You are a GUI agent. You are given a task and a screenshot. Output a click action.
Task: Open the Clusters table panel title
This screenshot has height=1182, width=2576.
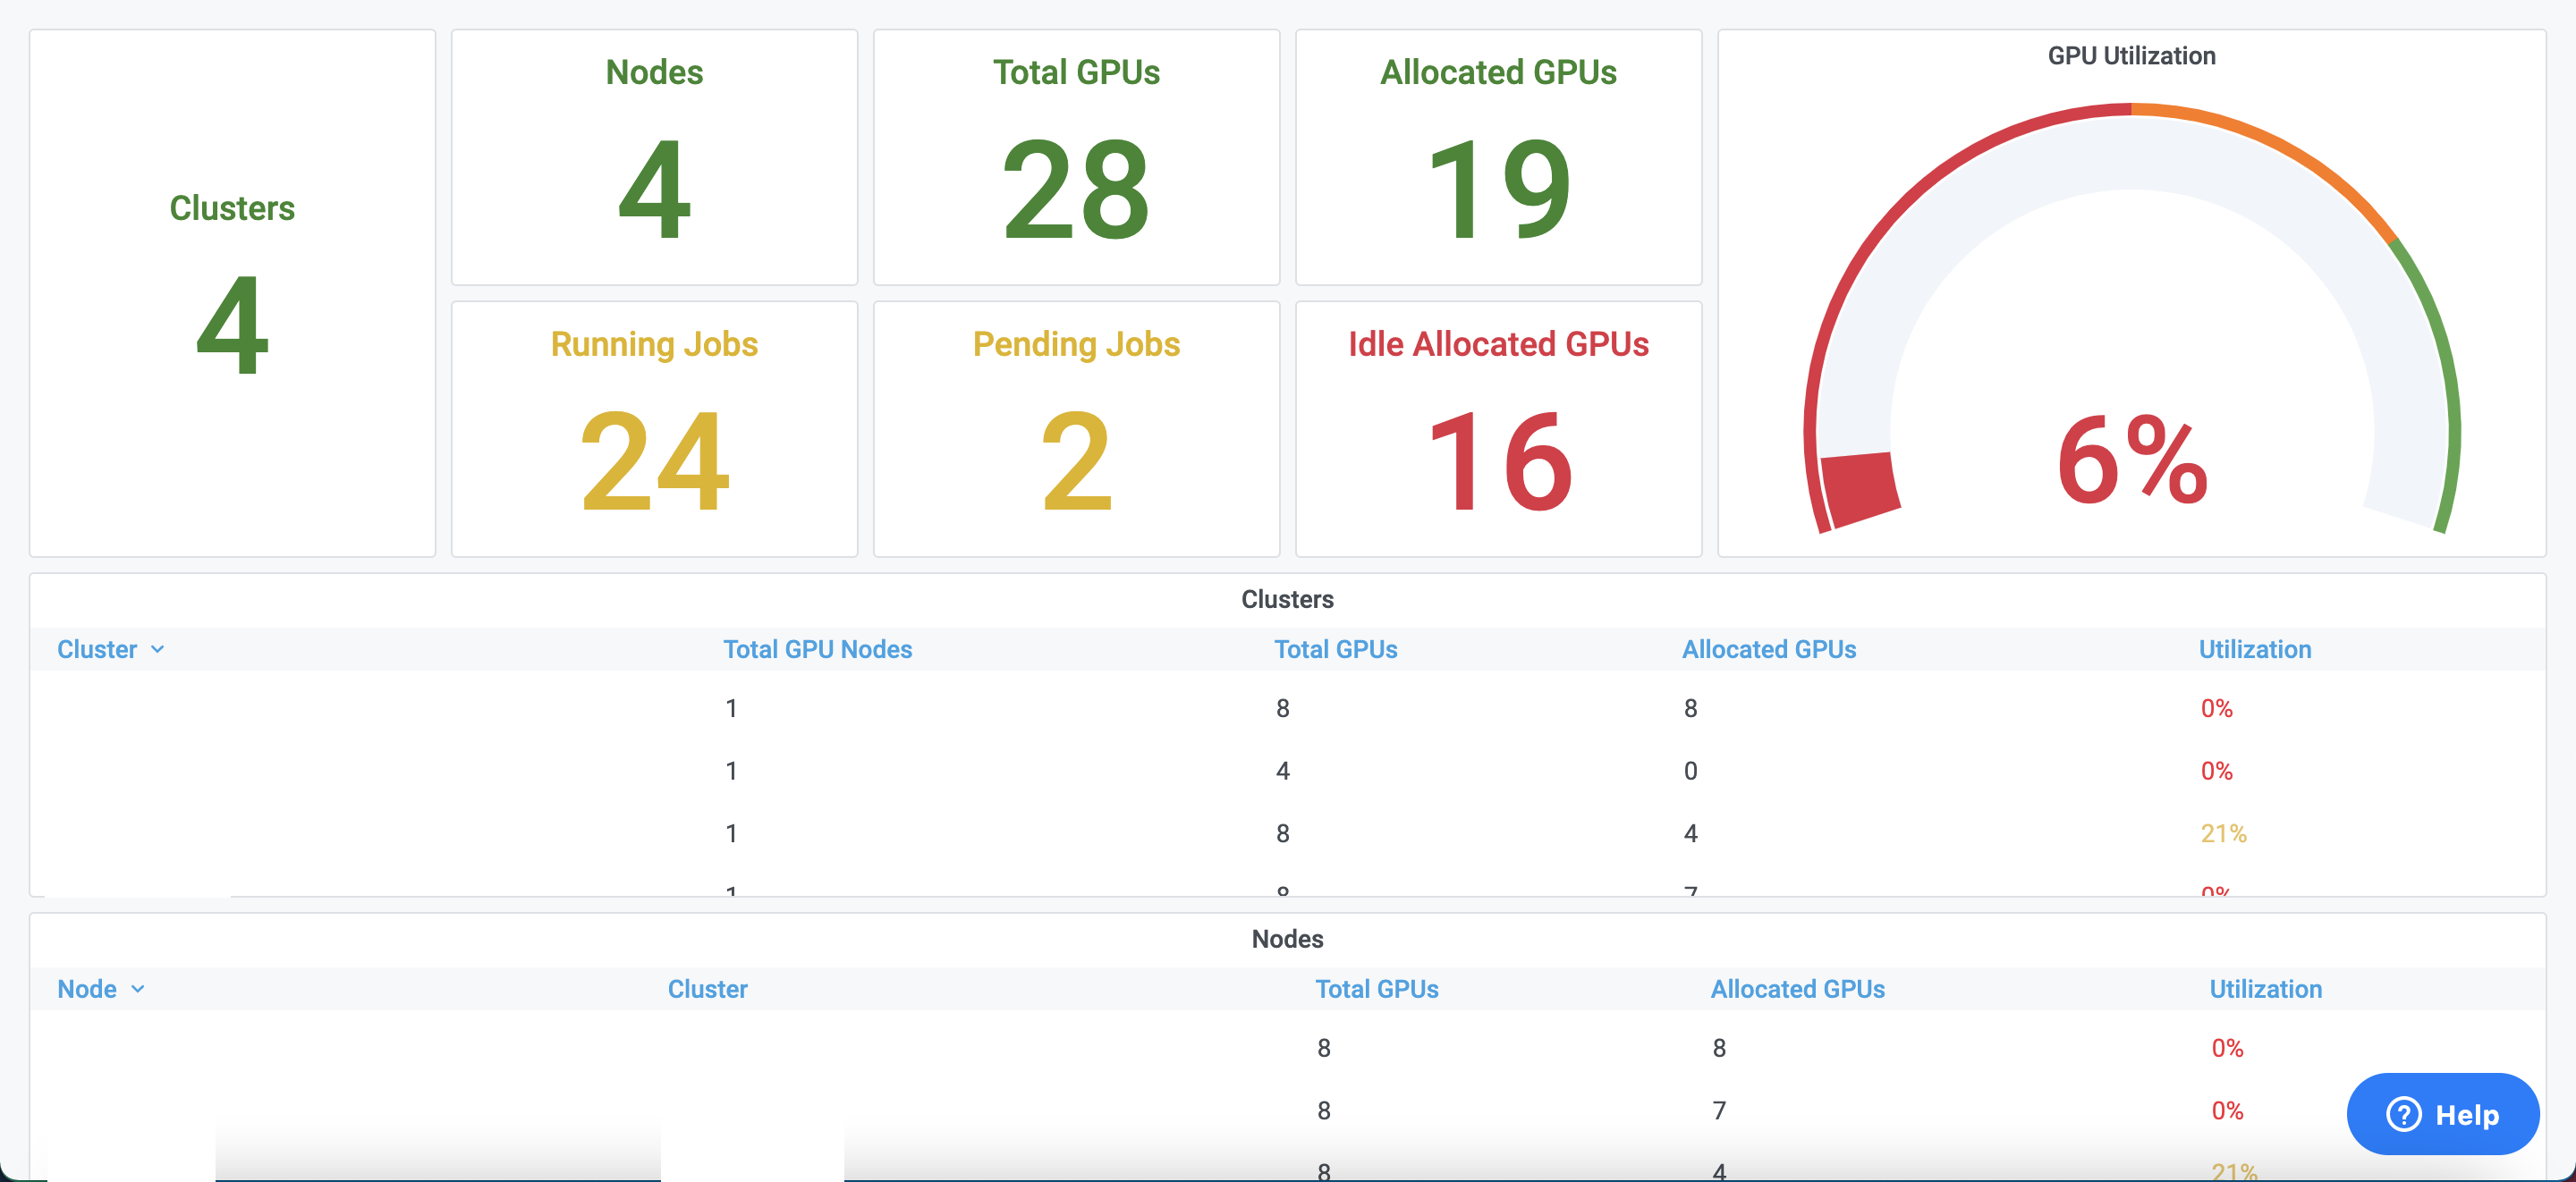[x=1286, y=599]
